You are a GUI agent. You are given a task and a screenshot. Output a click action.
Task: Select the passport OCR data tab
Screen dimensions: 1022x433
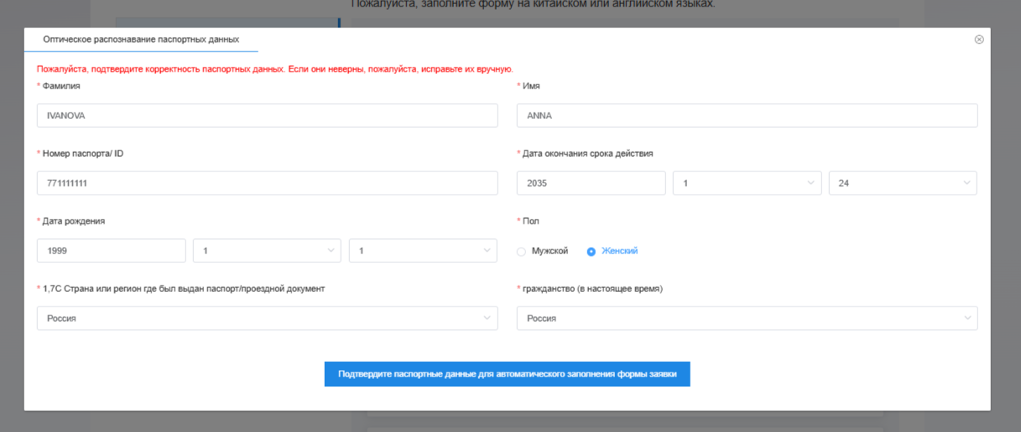[141, 40]
